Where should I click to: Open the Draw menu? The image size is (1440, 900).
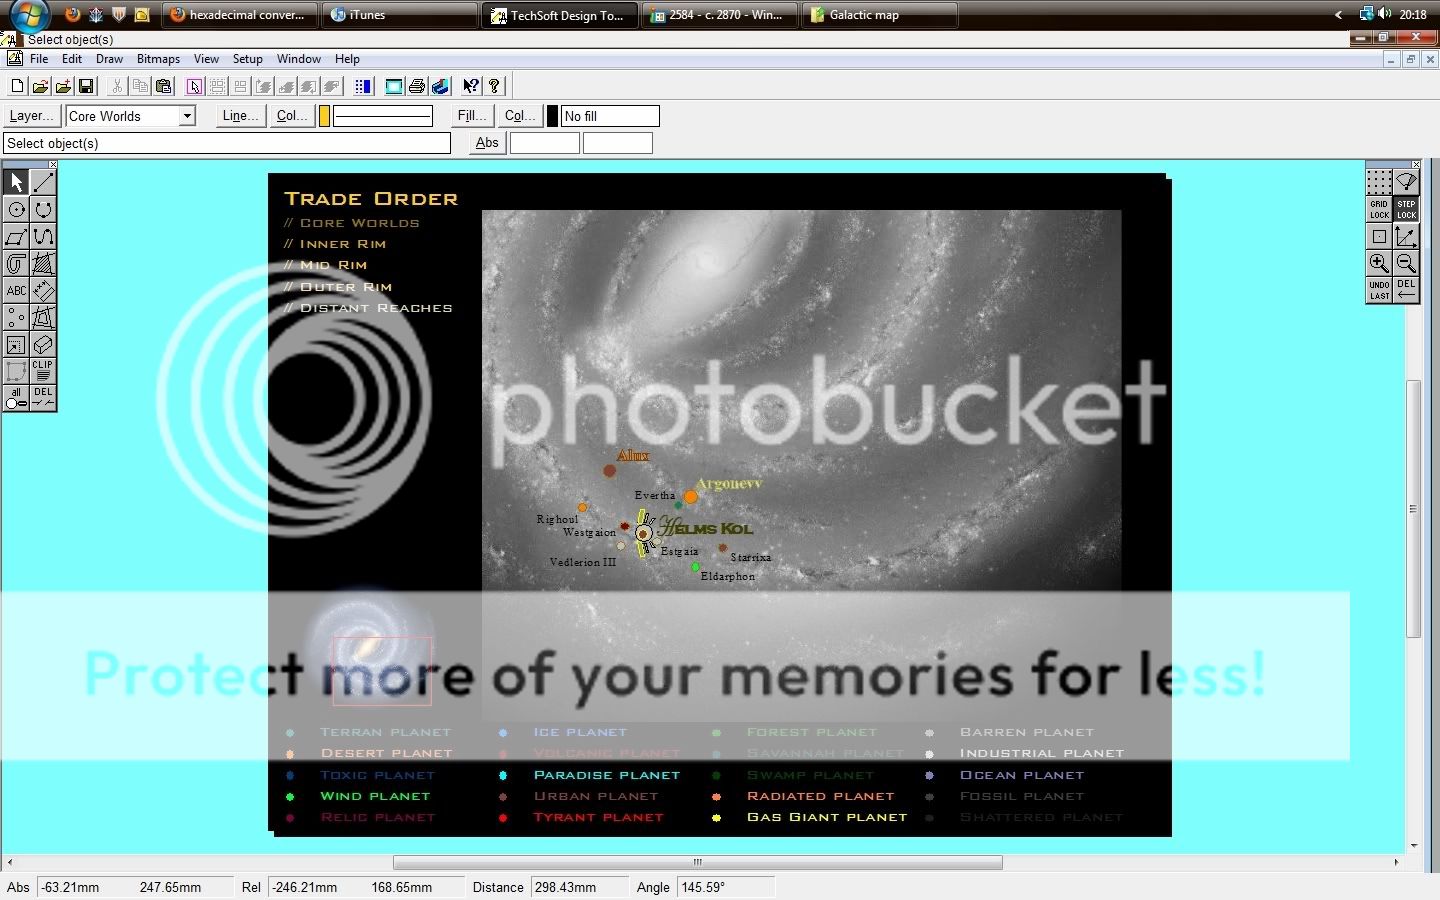click(109, 59)
